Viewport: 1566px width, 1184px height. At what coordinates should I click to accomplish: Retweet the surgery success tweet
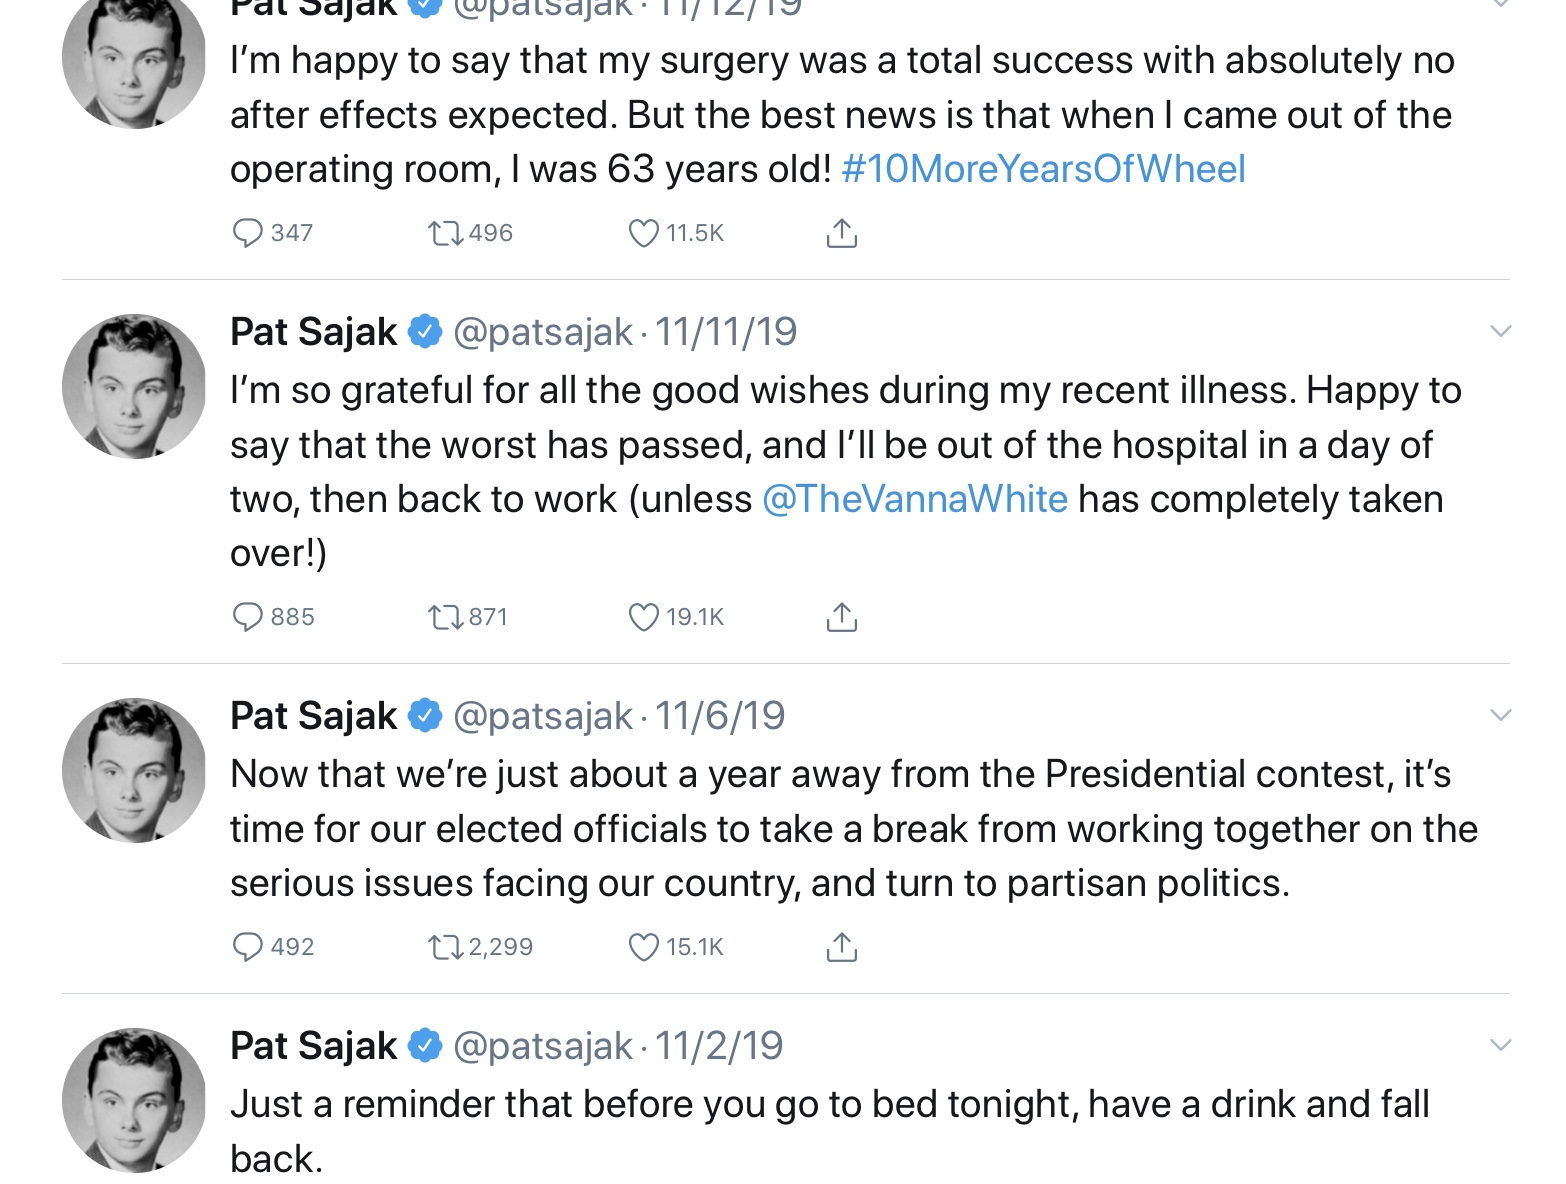point(445,233)
